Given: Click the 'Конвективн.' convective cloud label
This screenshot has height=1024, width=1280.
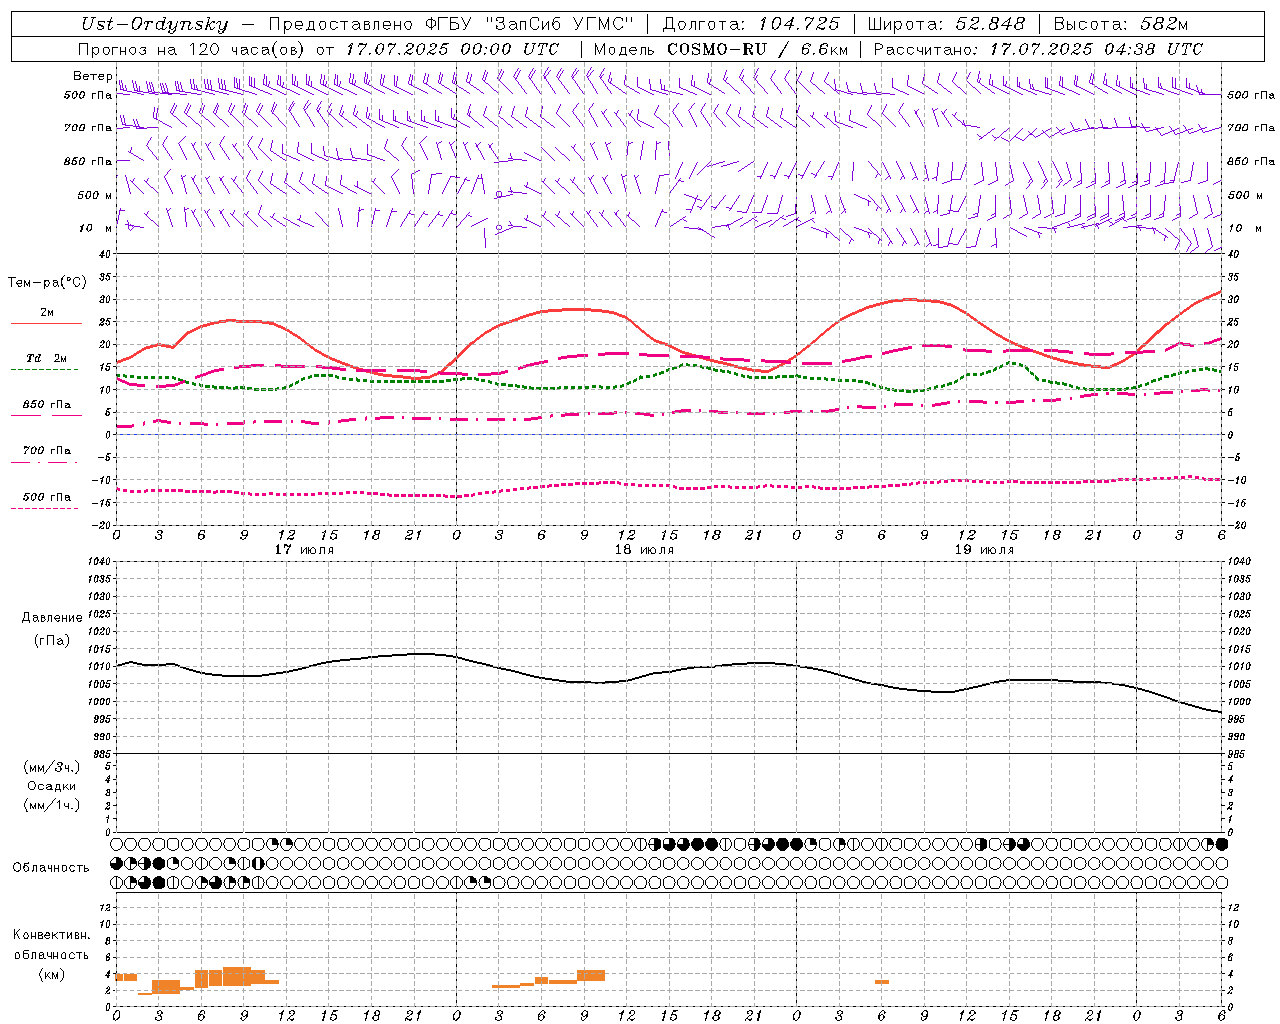Looking at the screenshot, I should (x=51, y=935).
